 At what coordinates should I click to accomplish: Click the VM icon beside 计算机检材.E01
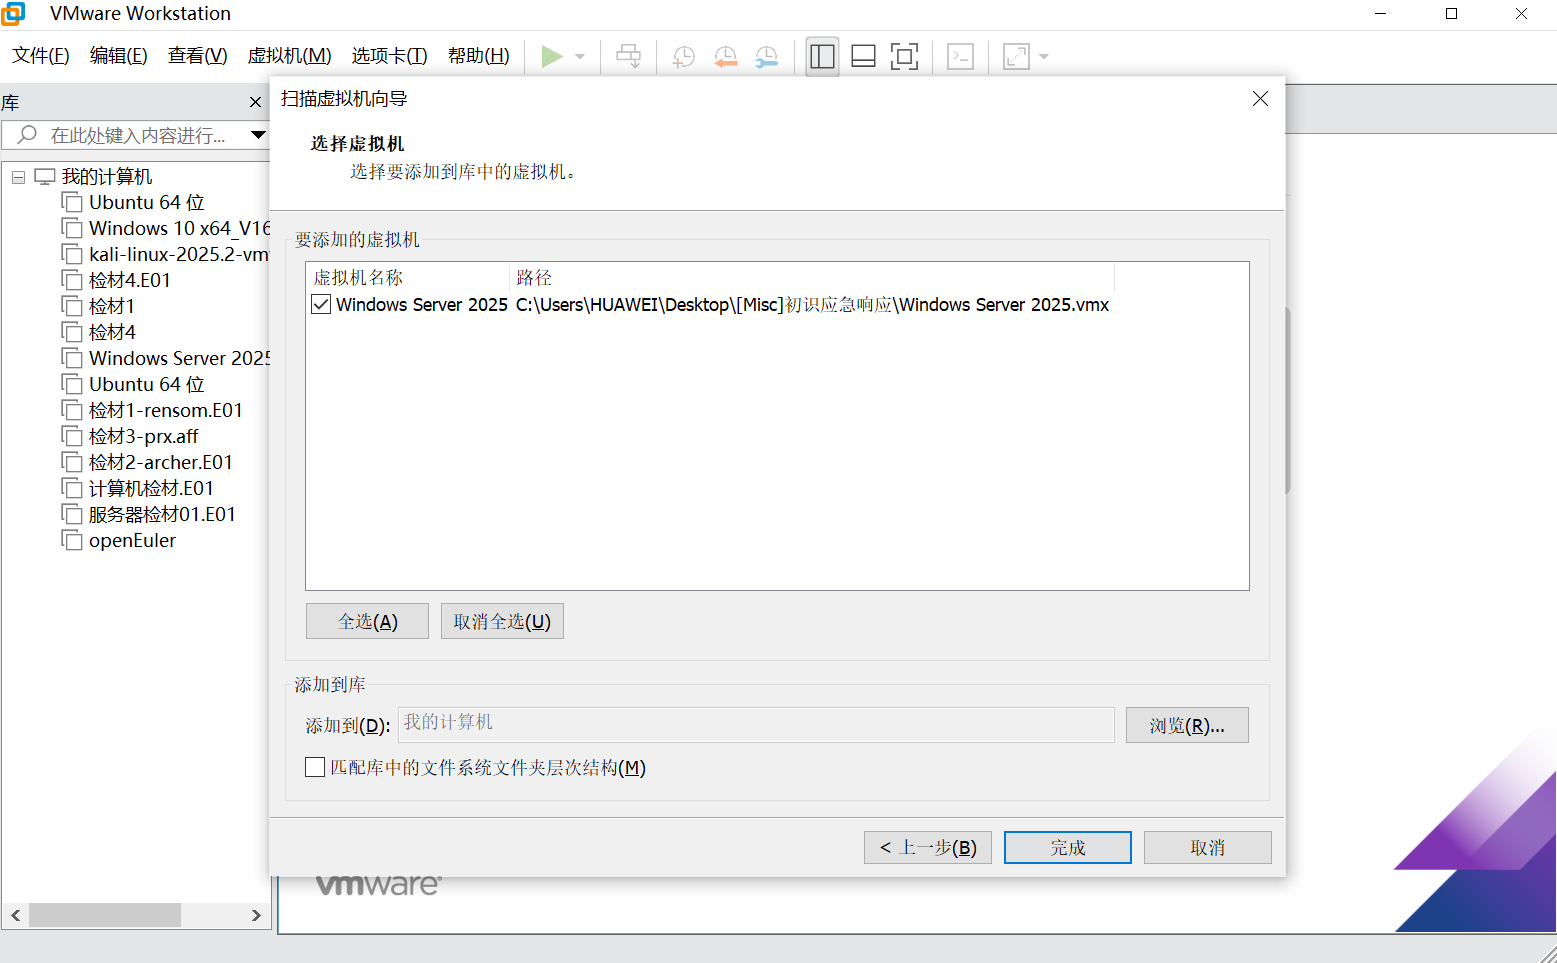tap(72, 488)
